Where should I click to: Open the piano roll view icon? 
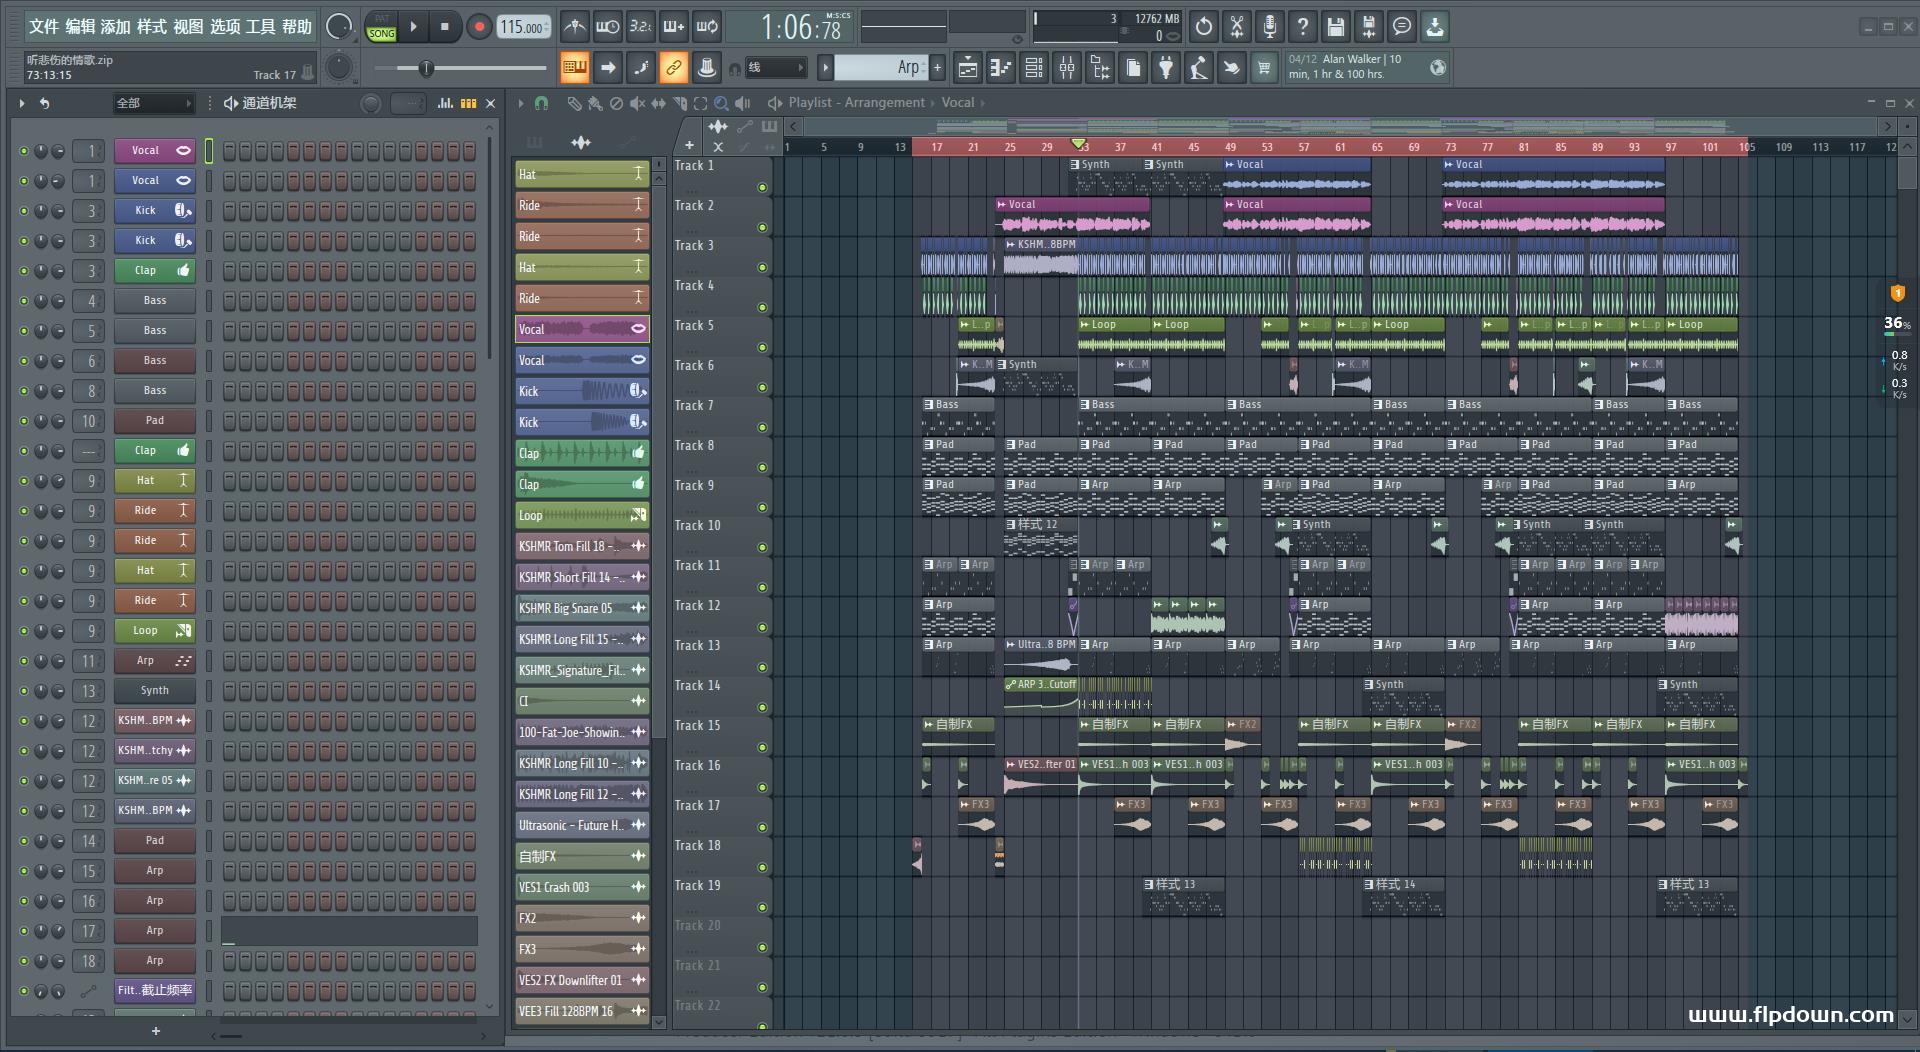pos(1001,68)
